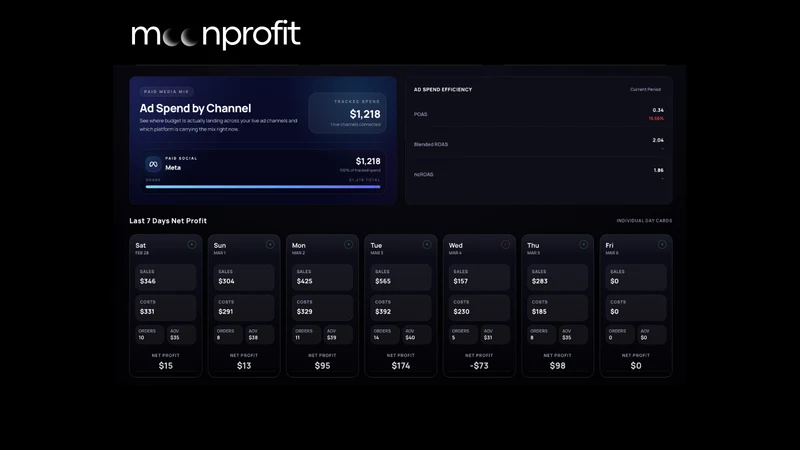Select the Current Period label
Viewport: 800px width, 450px height.
(x=645, y=89)
